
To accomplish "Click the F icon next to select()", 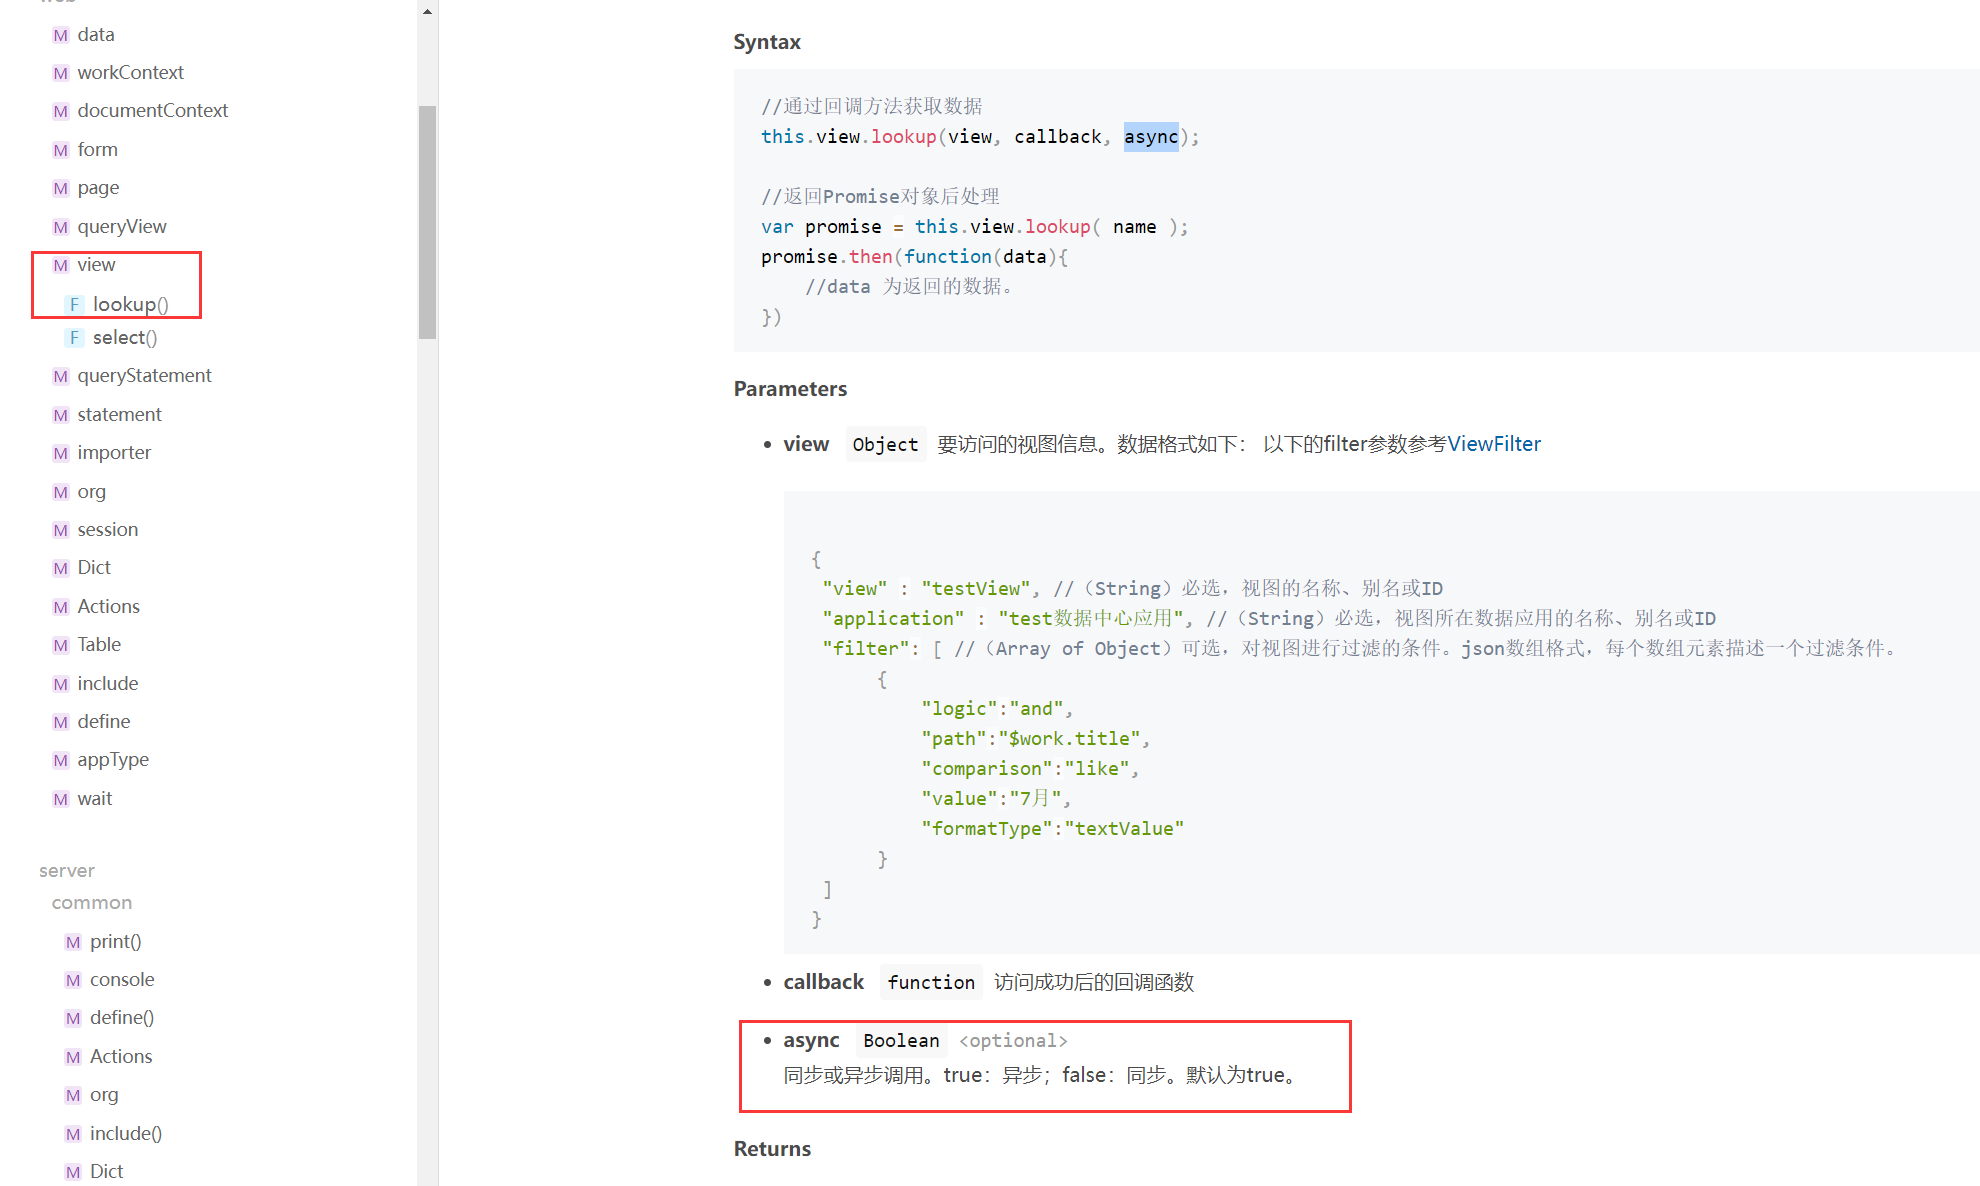I will click(x=74, y=338).
